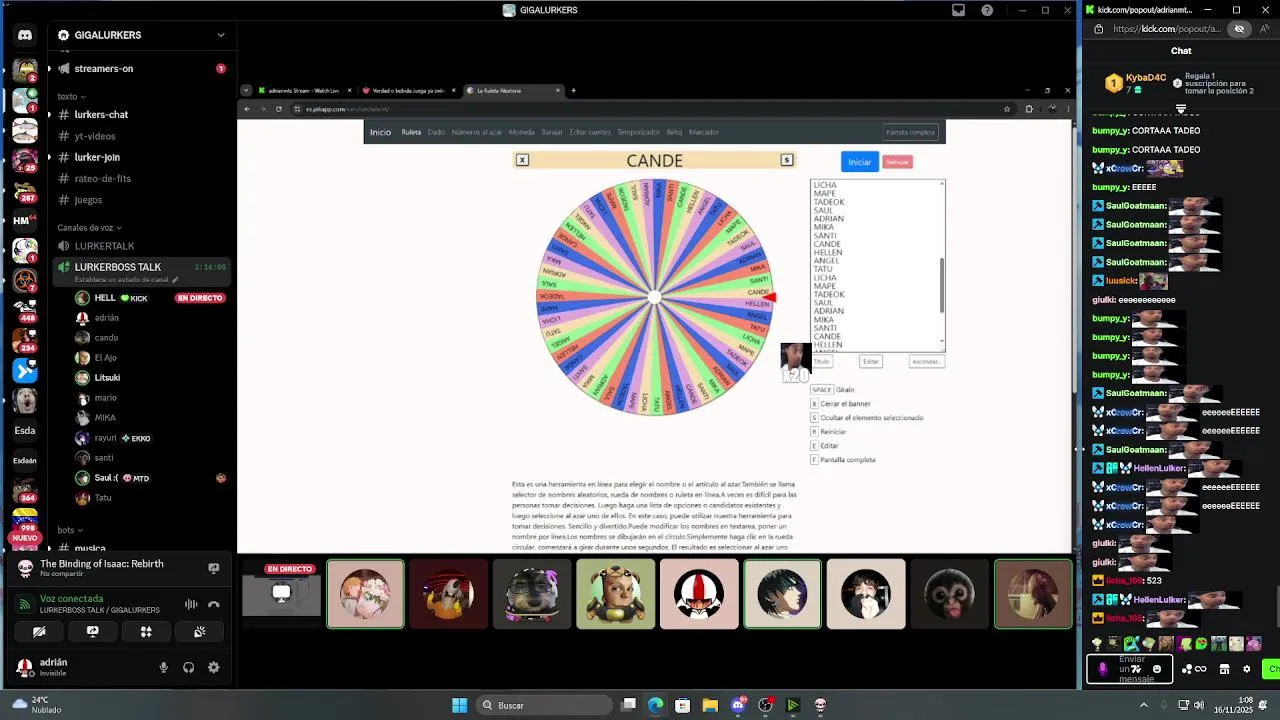Open Discord help icon in title bar
1280x720 pixels.
pyautogui.click(x=987, y=10)
